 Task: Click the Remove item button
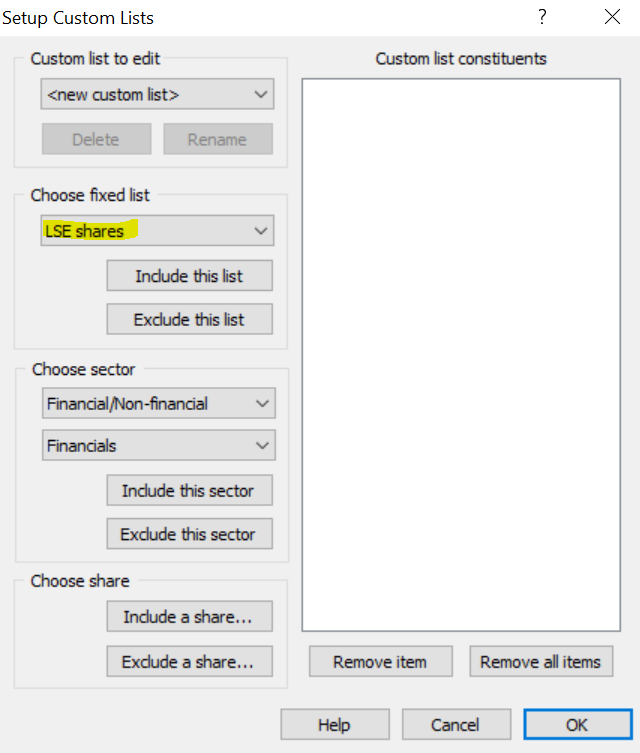click(x=381, y=661)
